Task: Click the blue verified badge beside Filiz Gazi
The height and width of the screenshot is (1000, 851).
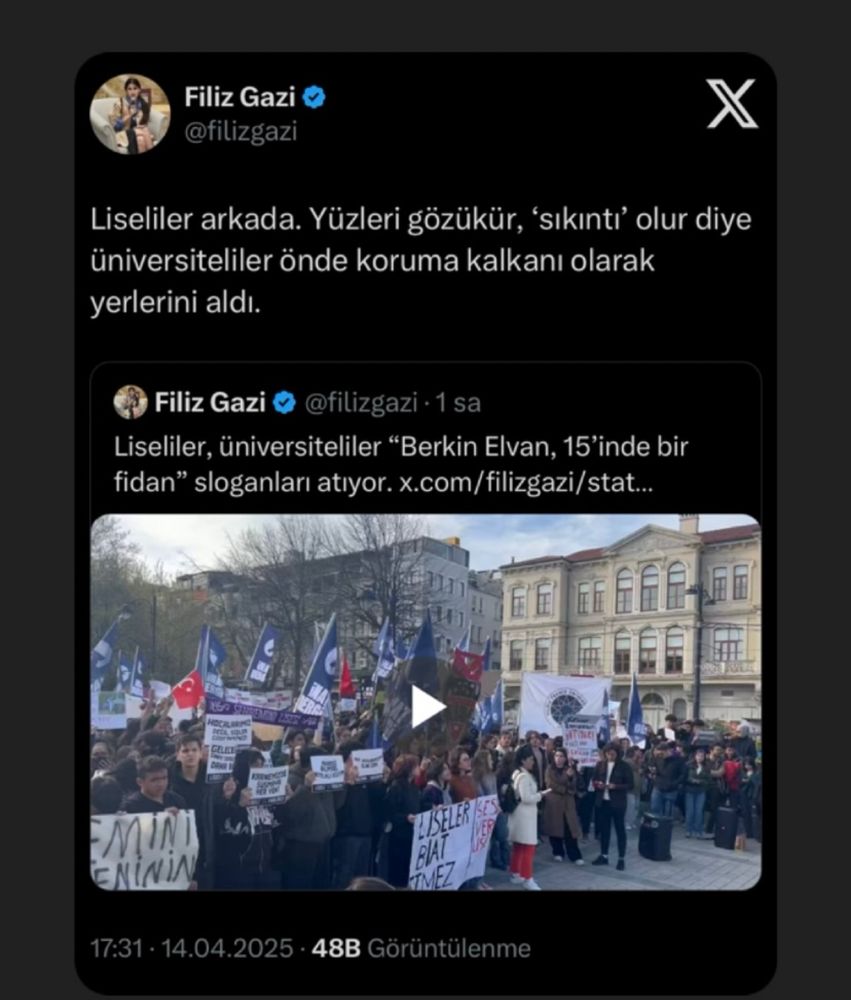Action: coord(313,98)
